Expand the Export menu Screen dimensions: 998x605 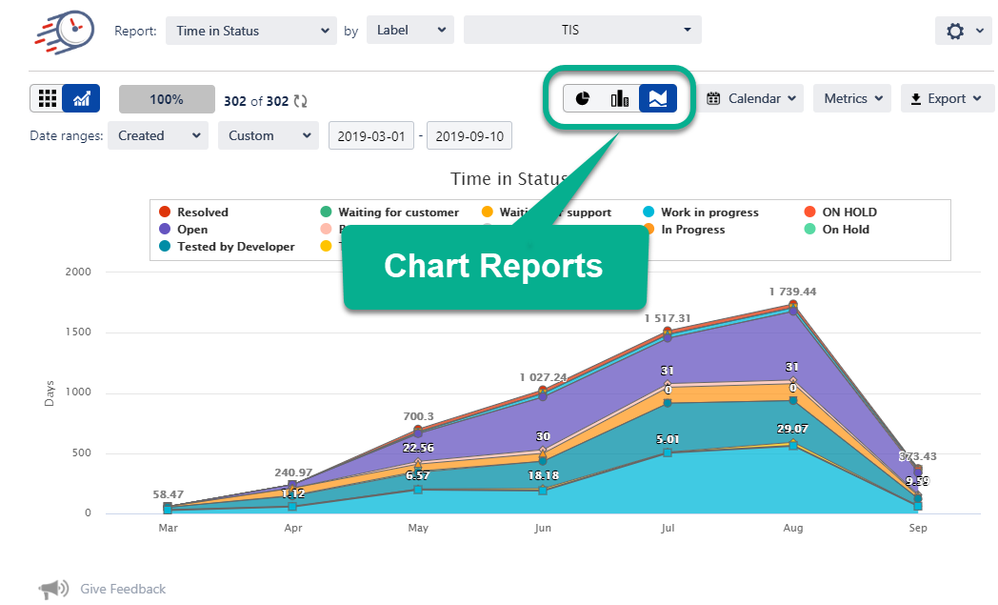pyautogui.click(x=946, y=99)
